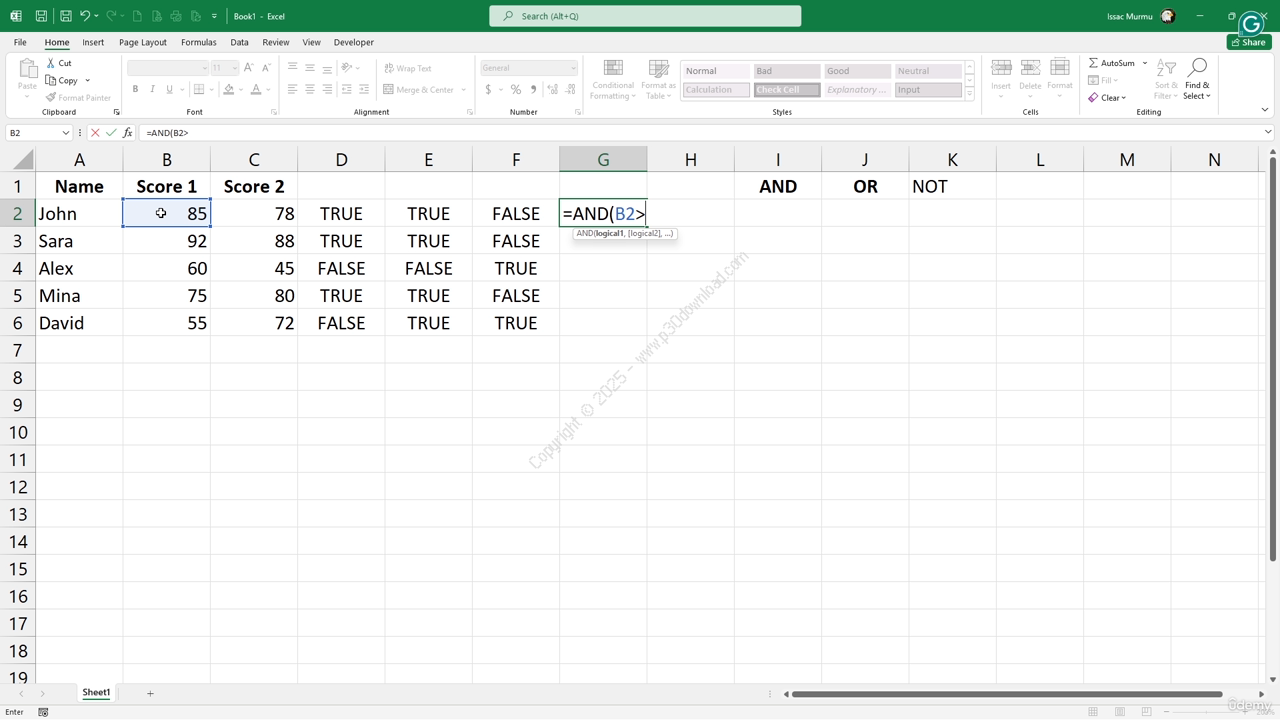The height and width of the screenshot is (720, 1280).
Task: Expand the Name Box dropdown
Action: click(x=66, y=133)
